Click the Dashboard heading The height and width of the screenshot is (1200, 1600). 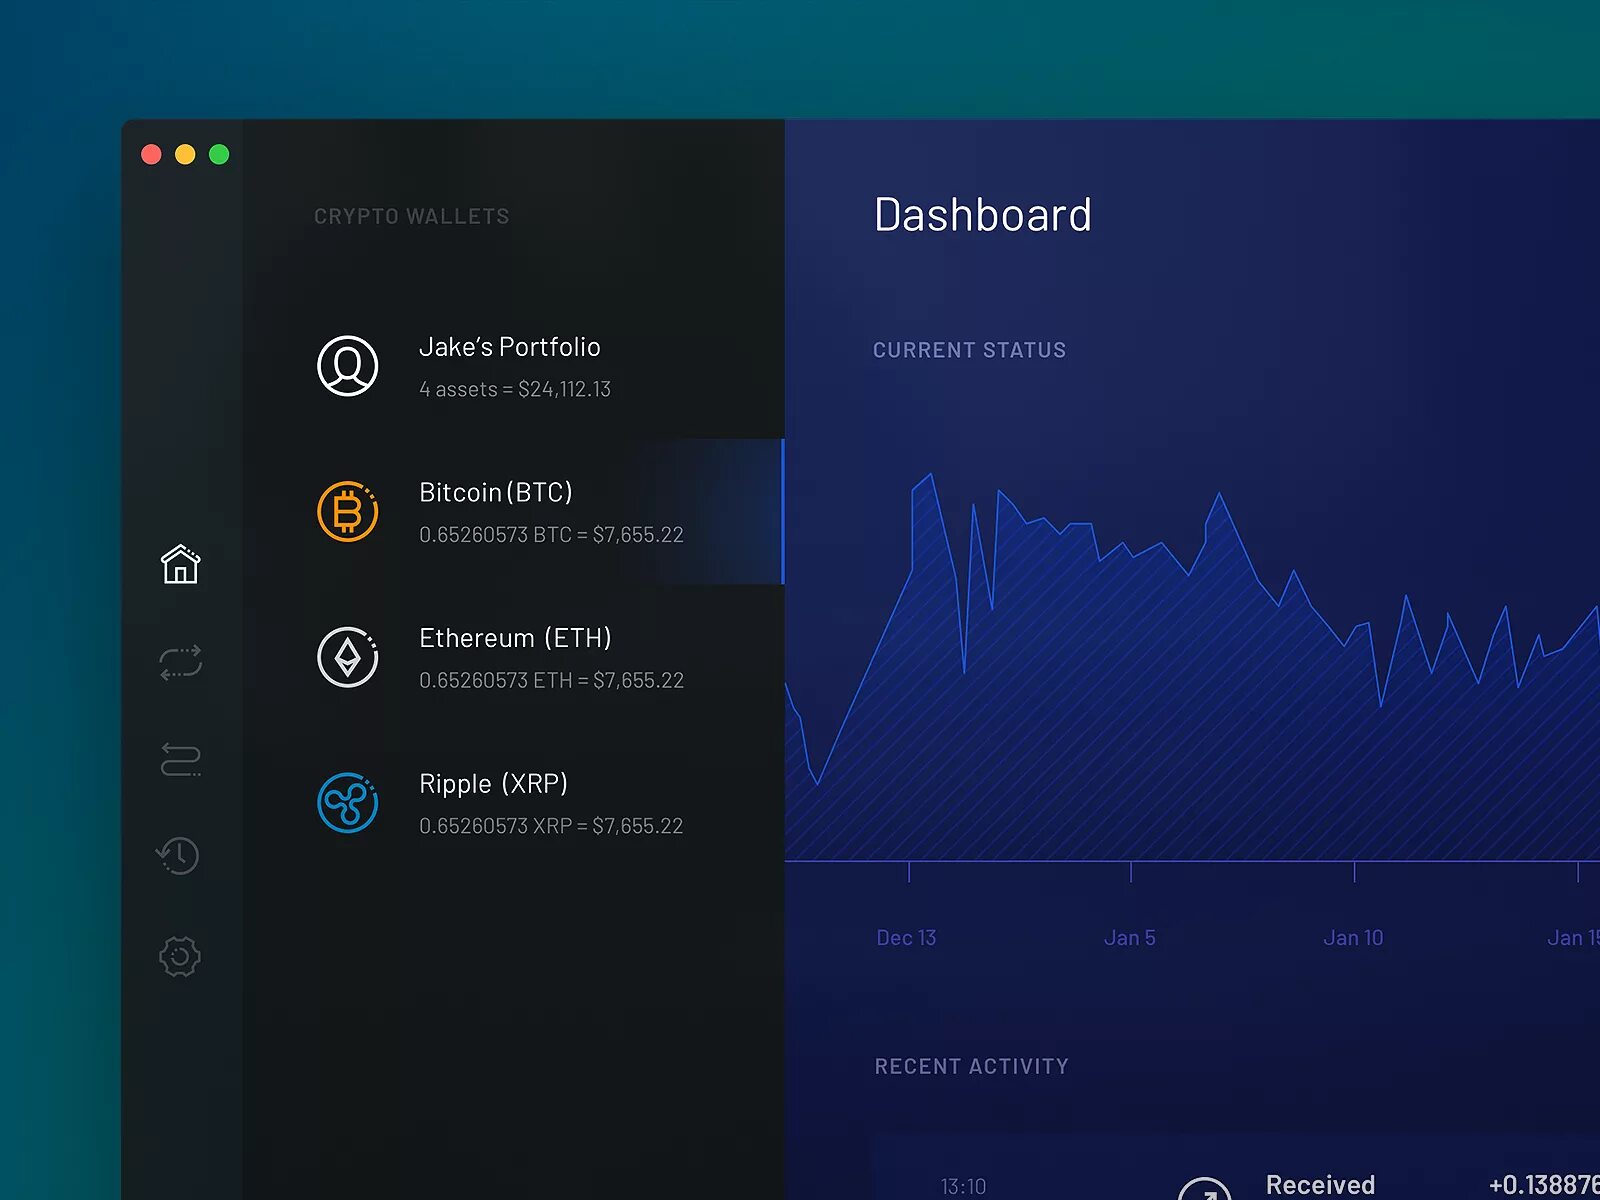tap(983, 215)
